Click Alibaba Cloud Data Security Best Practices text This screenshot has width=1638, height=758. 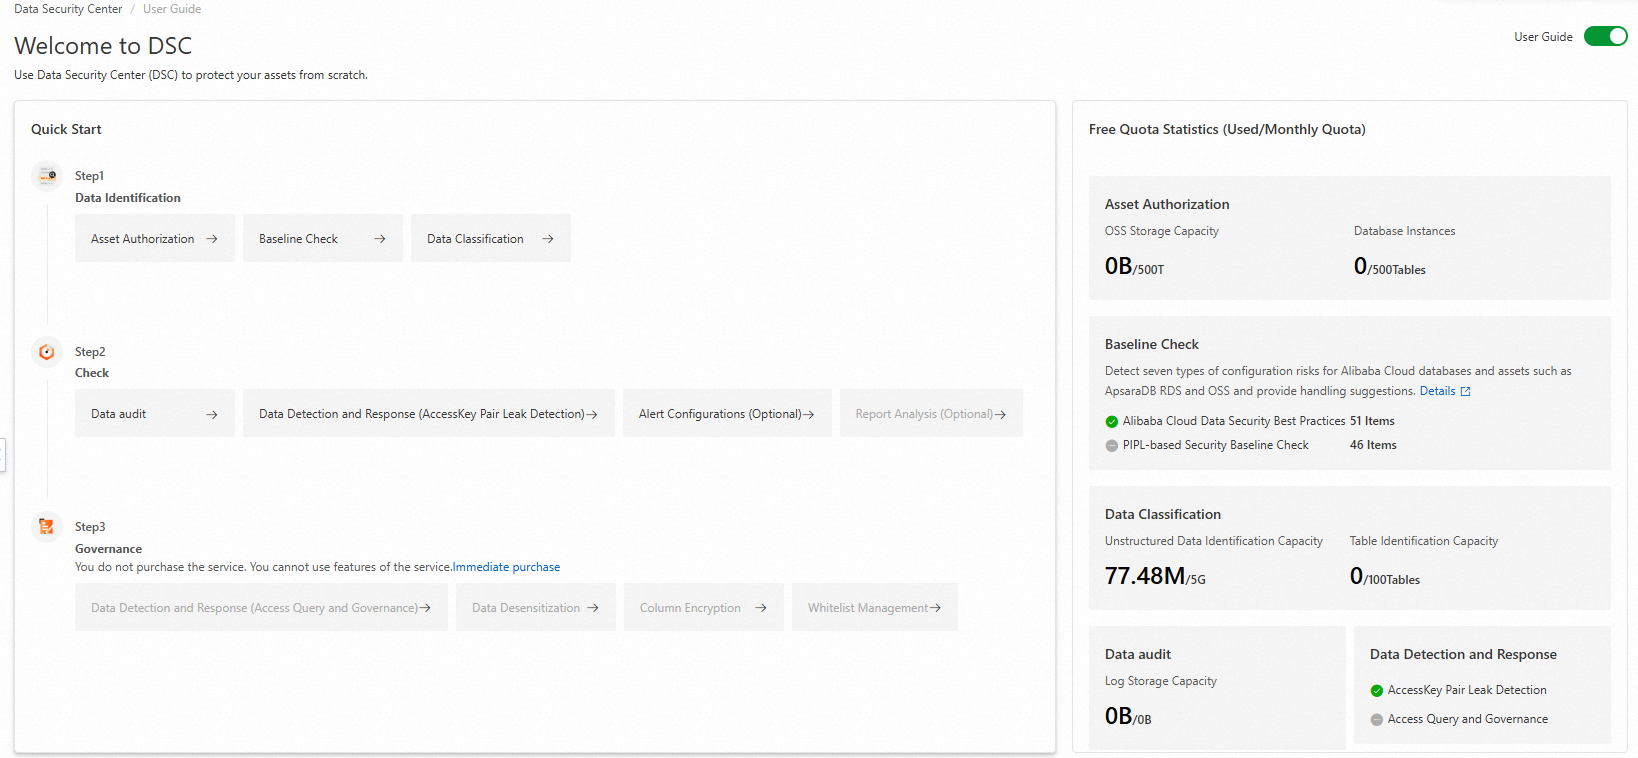click(1234, 421)
